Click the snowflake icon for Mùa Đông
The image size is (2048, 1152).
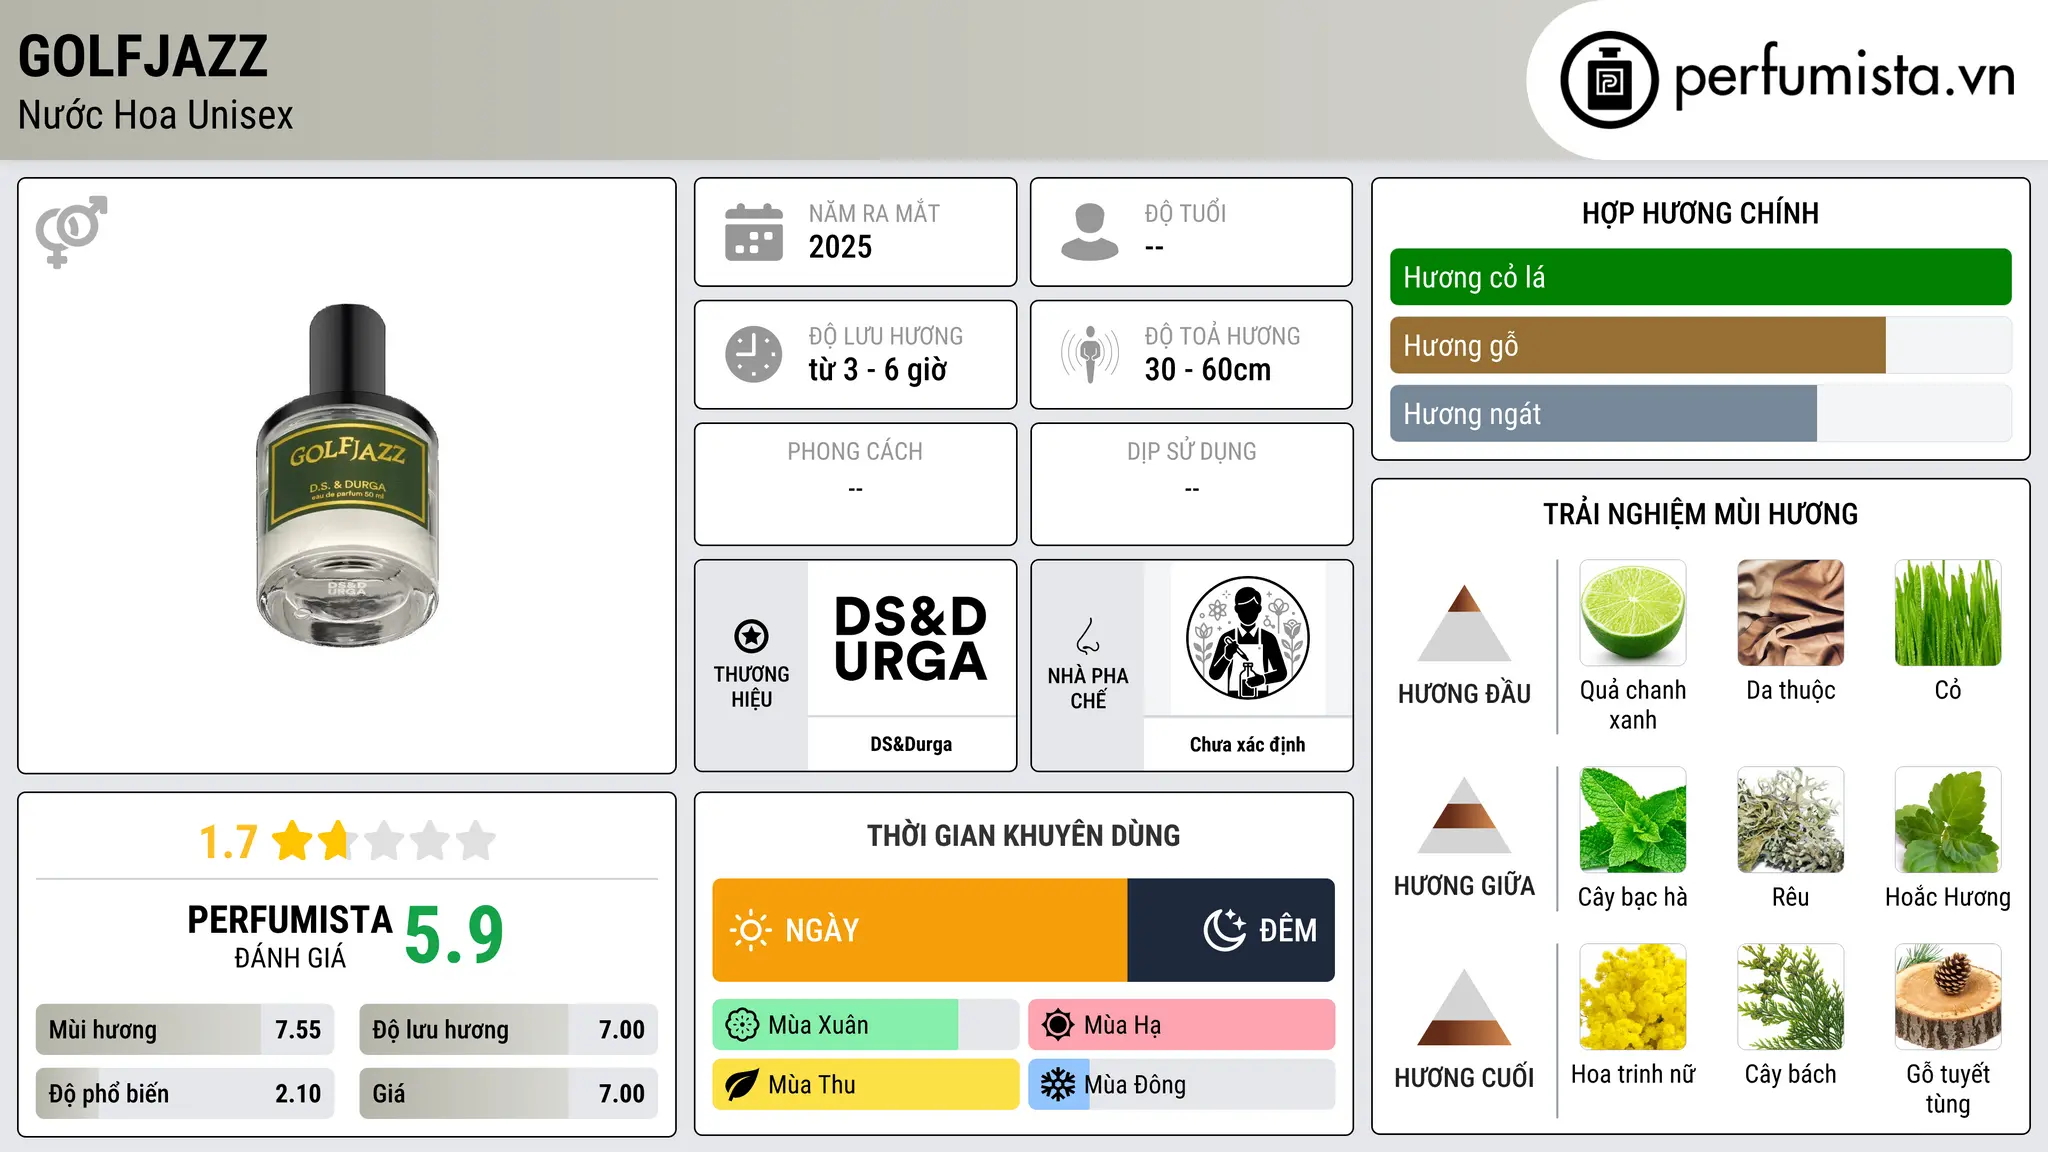click(1058, 1085)
